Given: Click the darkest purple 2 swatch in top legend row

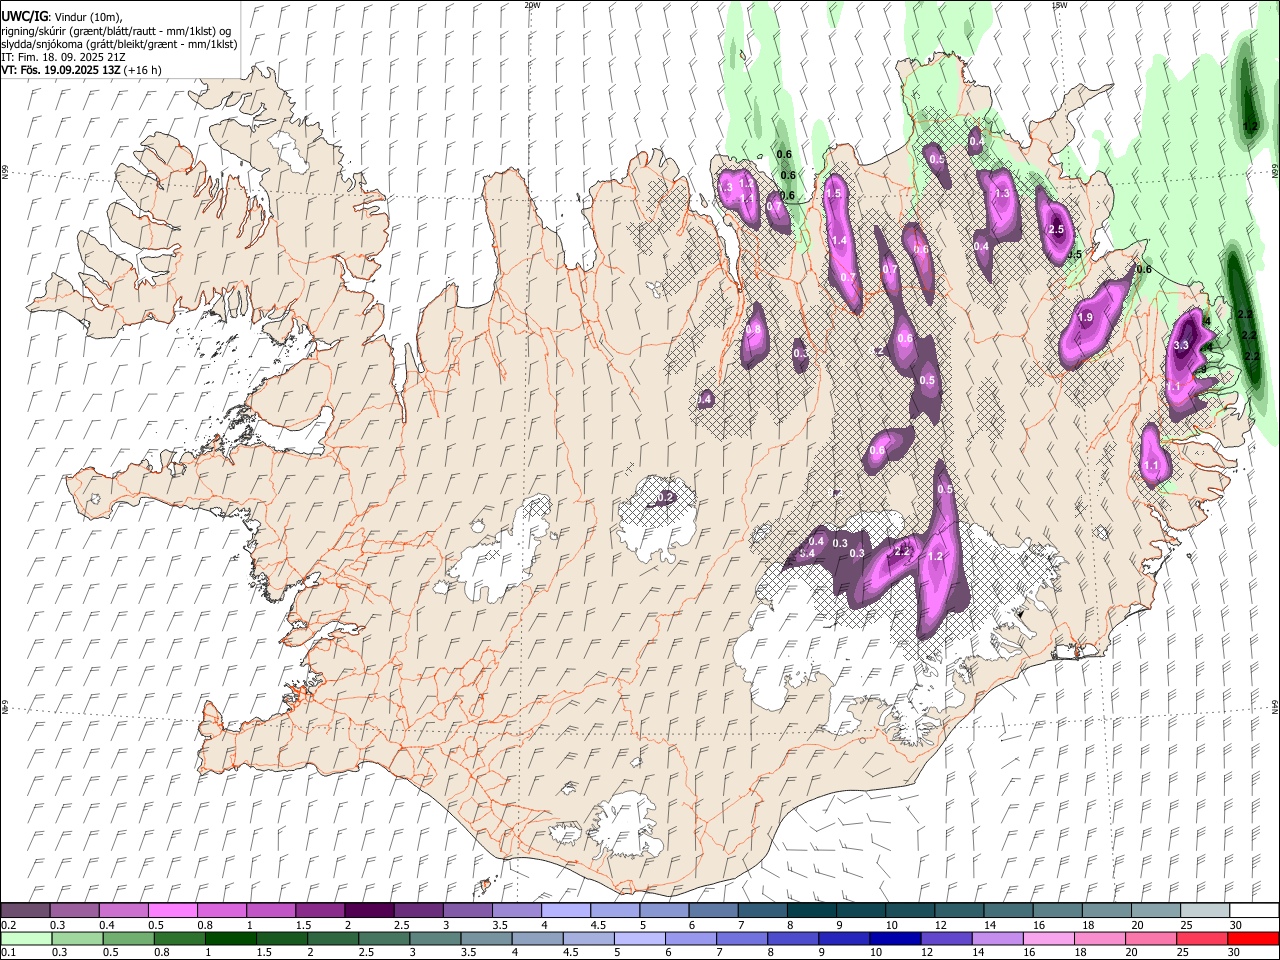Looking at the screenshot, I should pos(368,910).
